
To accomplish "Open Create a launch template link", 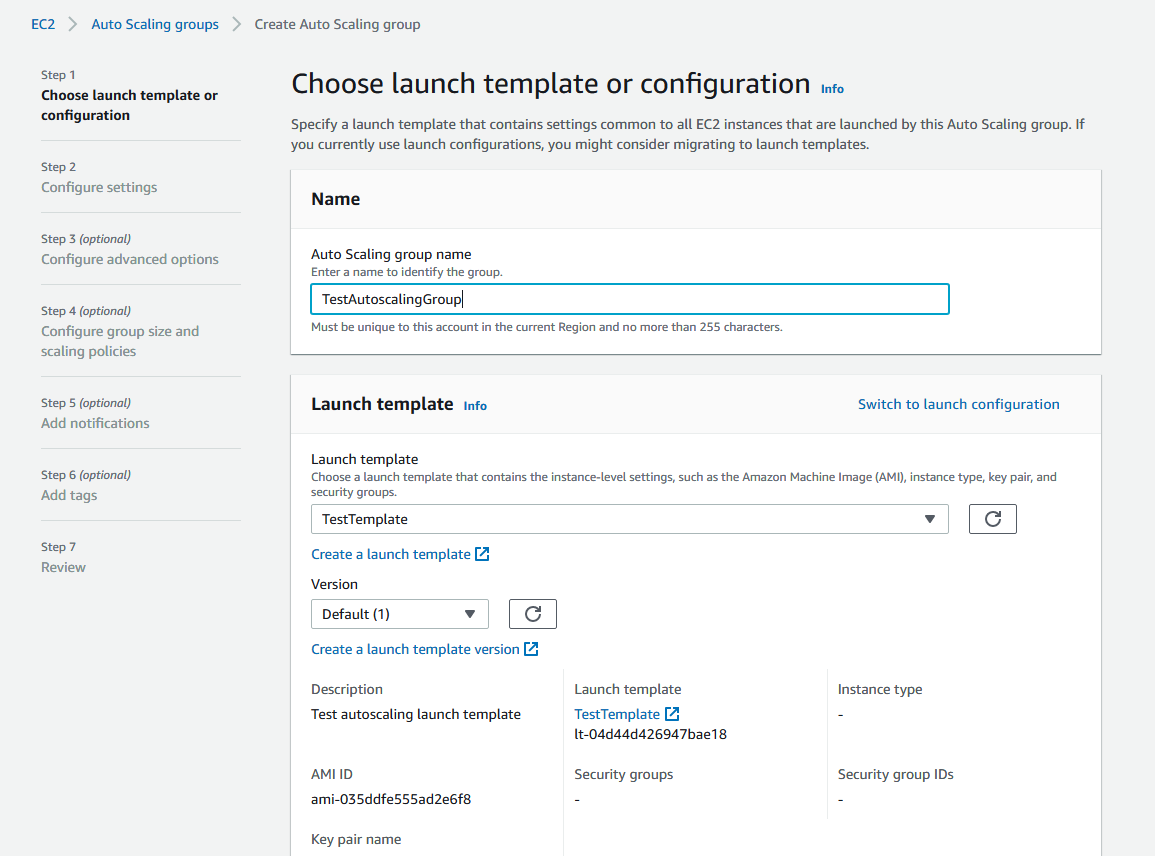I will 391,554.
